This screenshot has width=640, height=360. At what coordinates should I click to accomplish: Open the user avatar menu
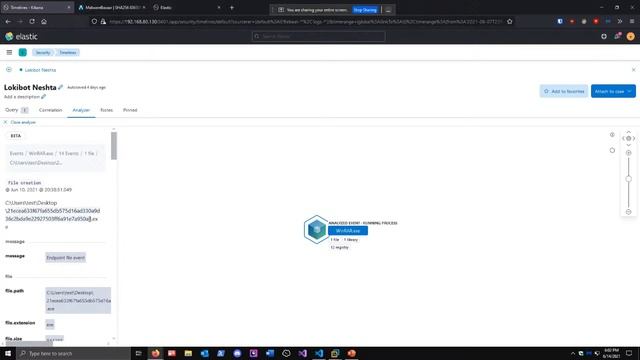(x=631, y=36)
